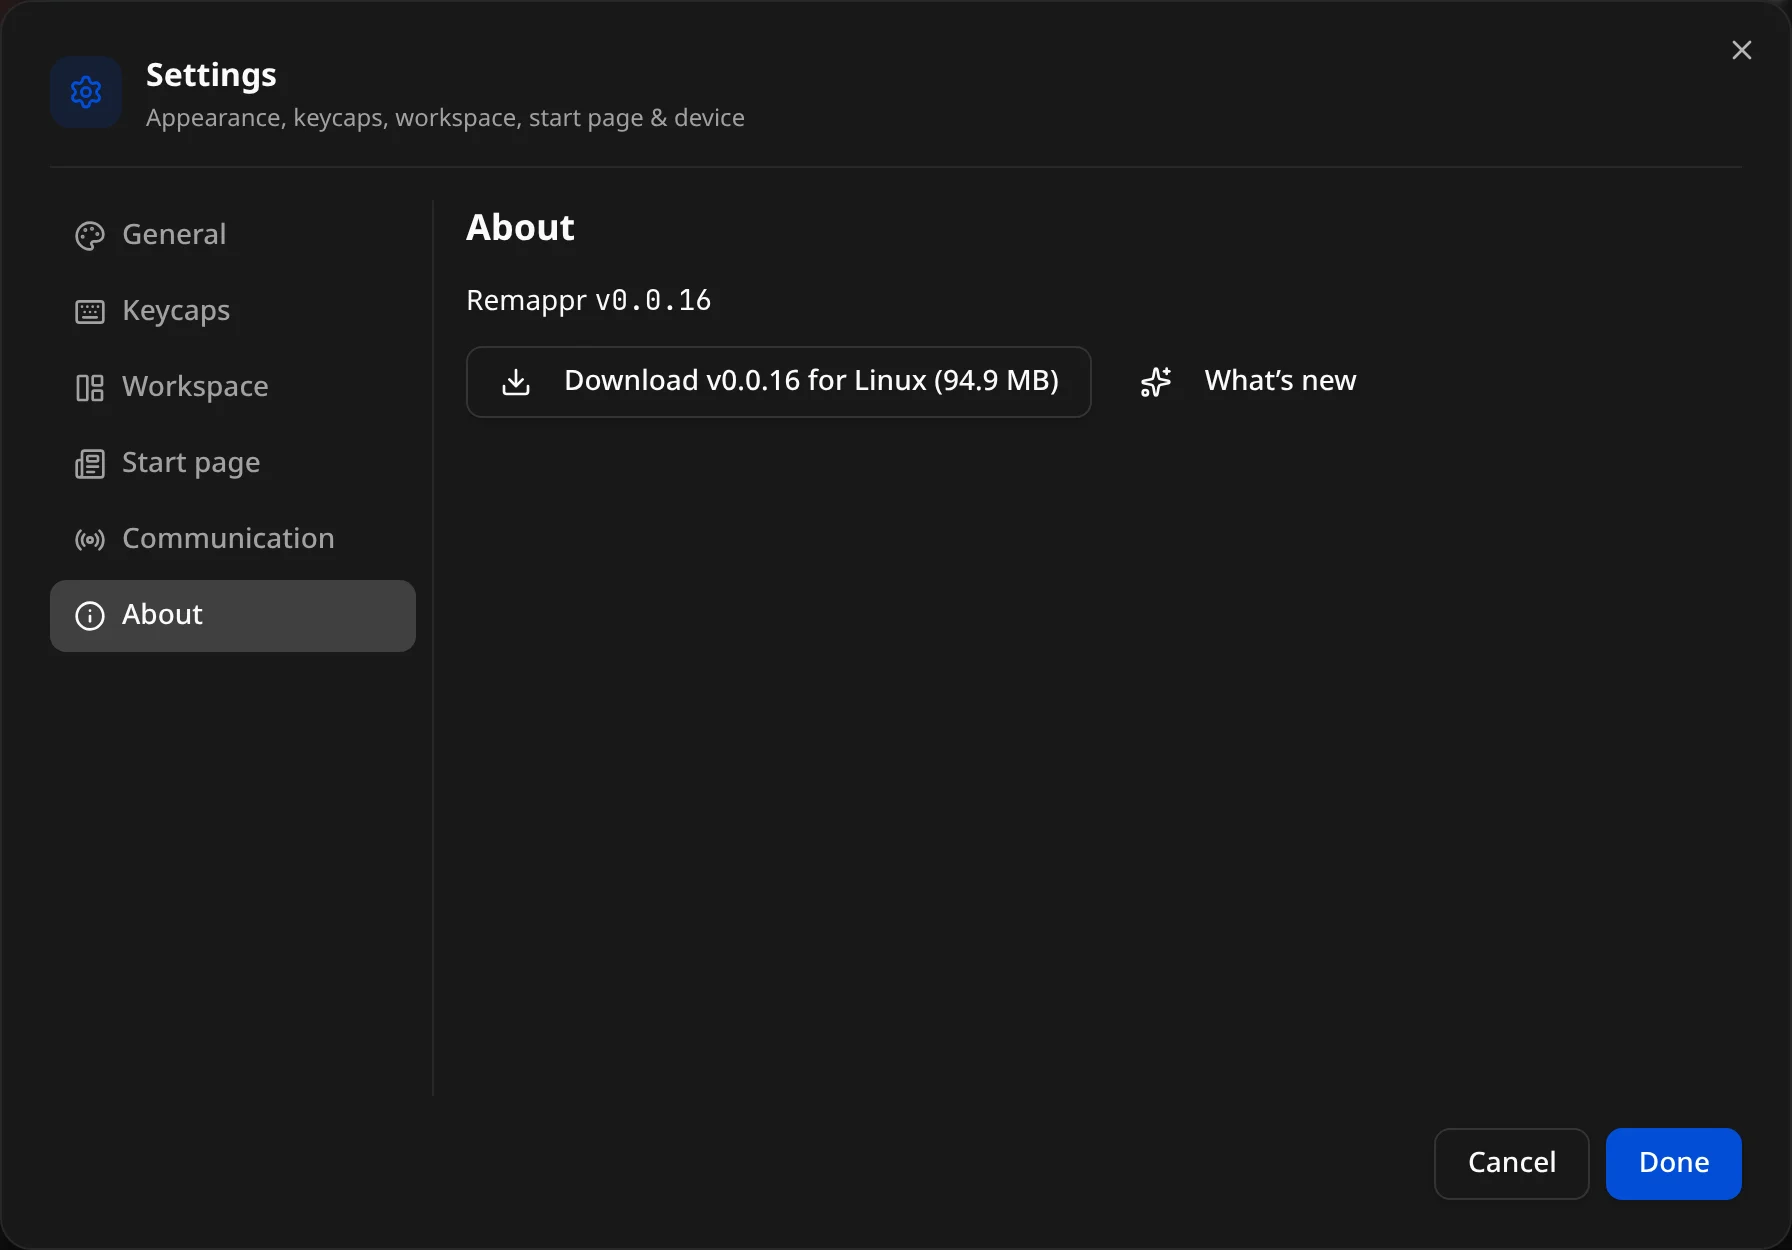Screen dimensions: 1792x1250
Task: Click the broadcast icon beside Communication
Action: pos(90,540)
